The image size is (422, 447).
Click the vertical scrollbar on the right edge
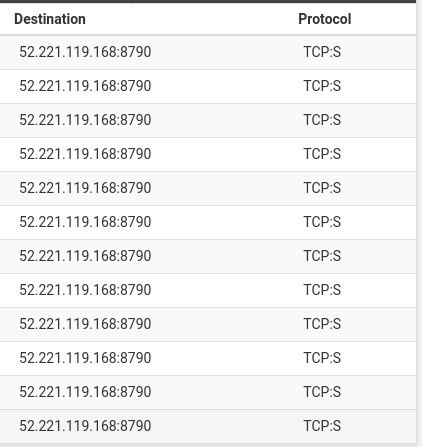coord(419,223)
